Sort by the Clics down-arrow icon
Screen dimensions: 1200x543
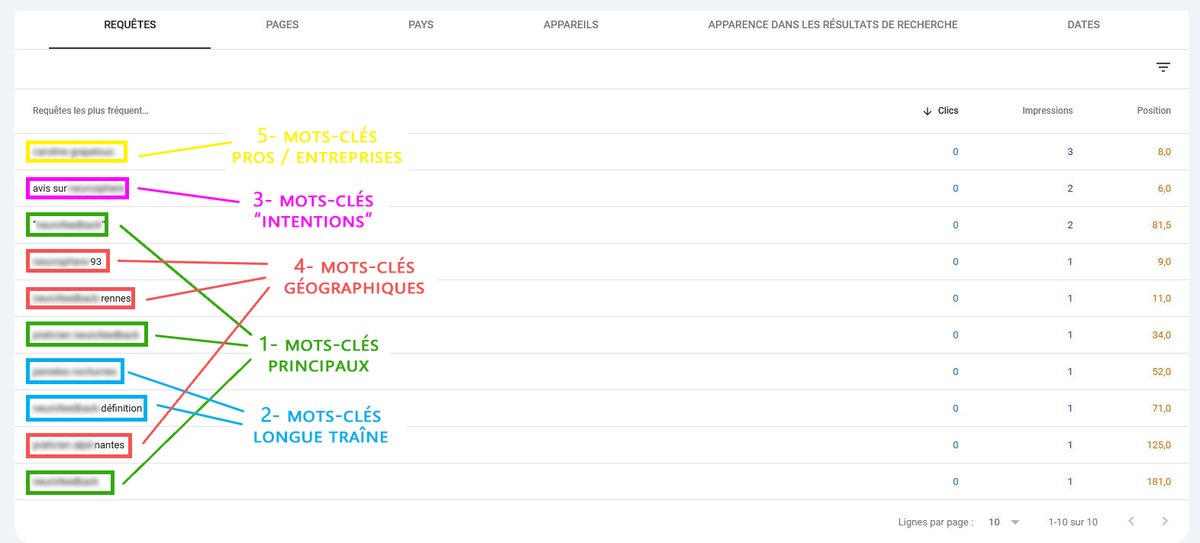927,111
